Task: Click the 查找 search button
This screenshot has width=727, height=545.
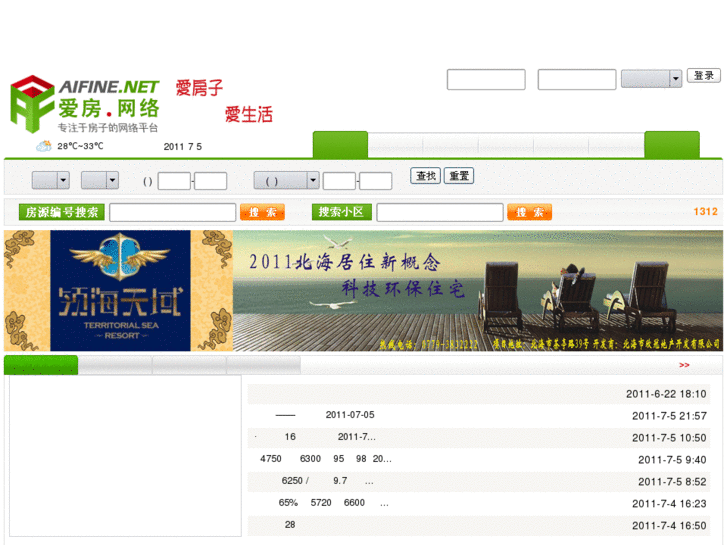Action: tap(426, 176)
